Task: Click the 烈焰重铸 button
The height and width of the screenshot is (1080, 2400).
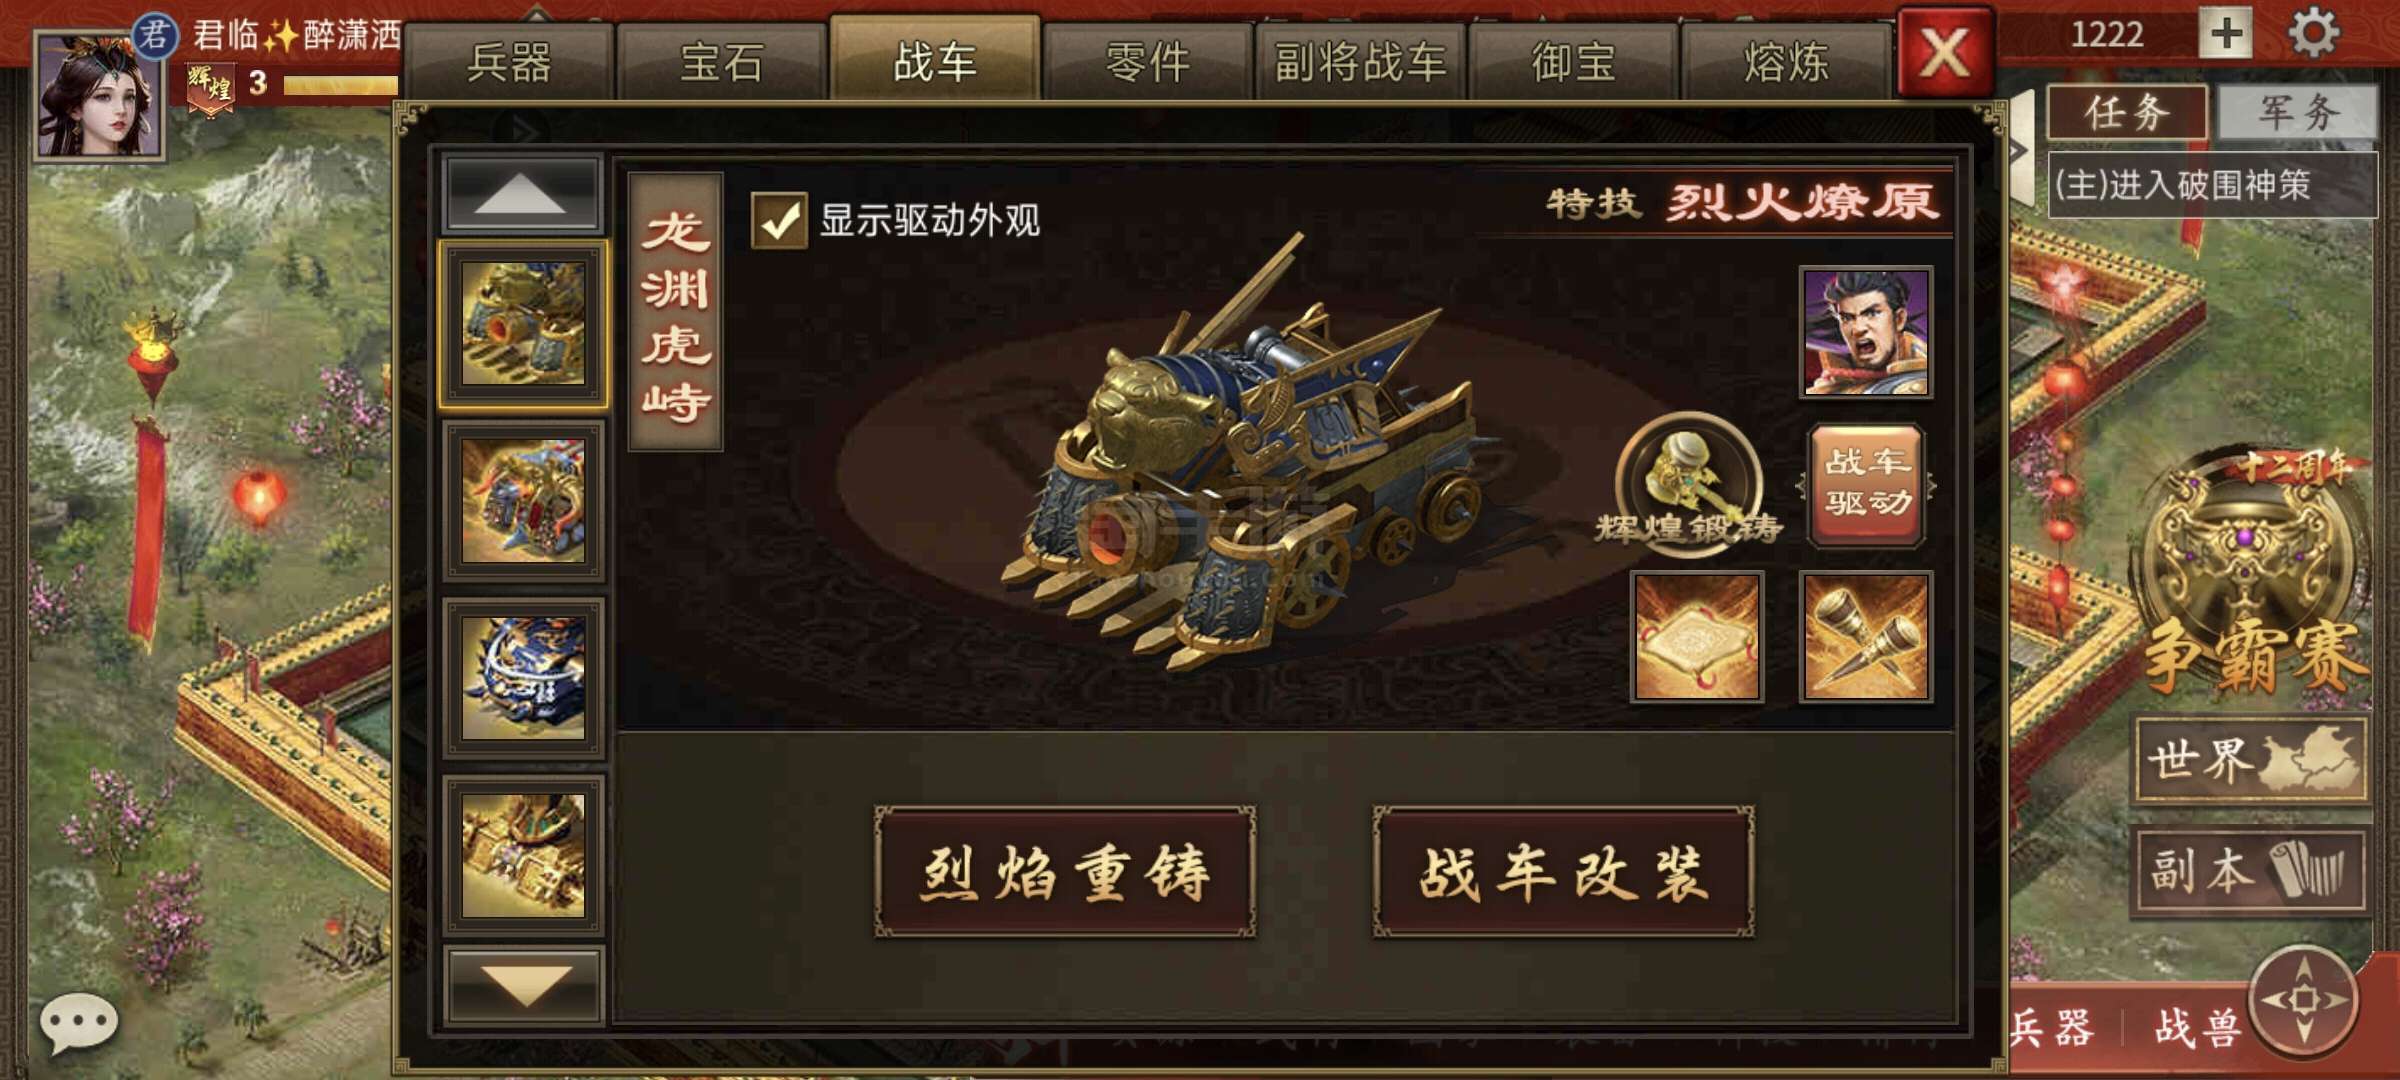Action: click(1065, 872)
